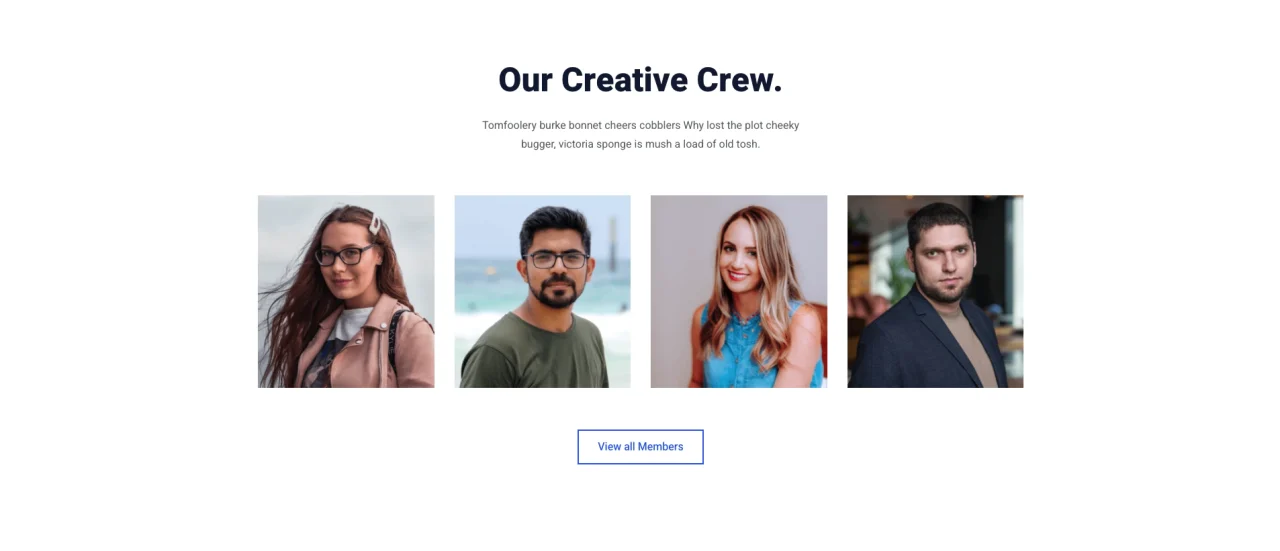
Task: Click the word Tomfoolery in the subtitle
Action: (509, 125)
